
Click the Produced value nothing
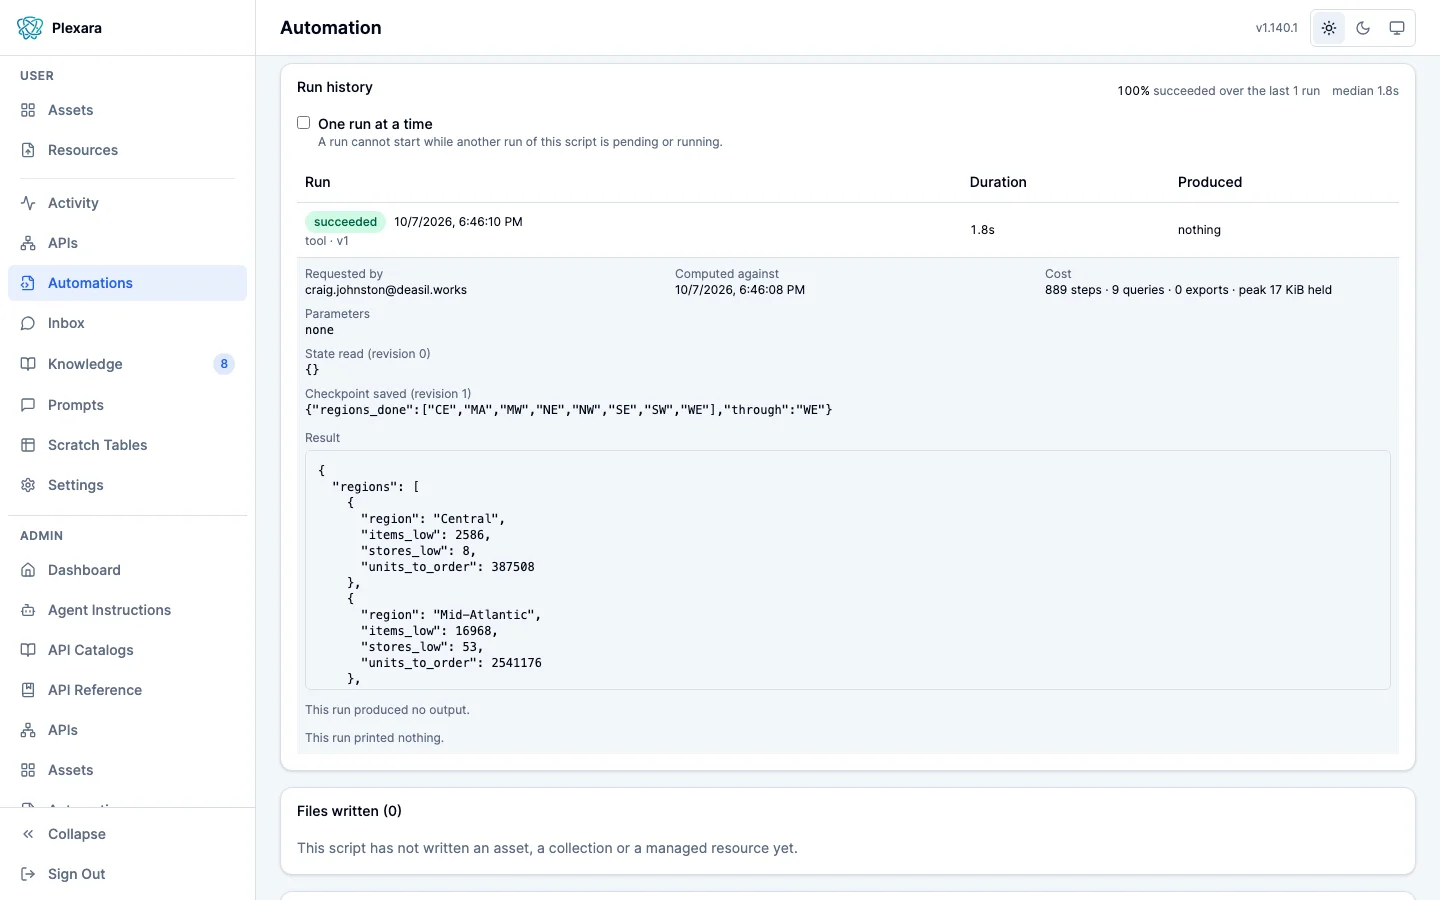tap(1199, 230)
